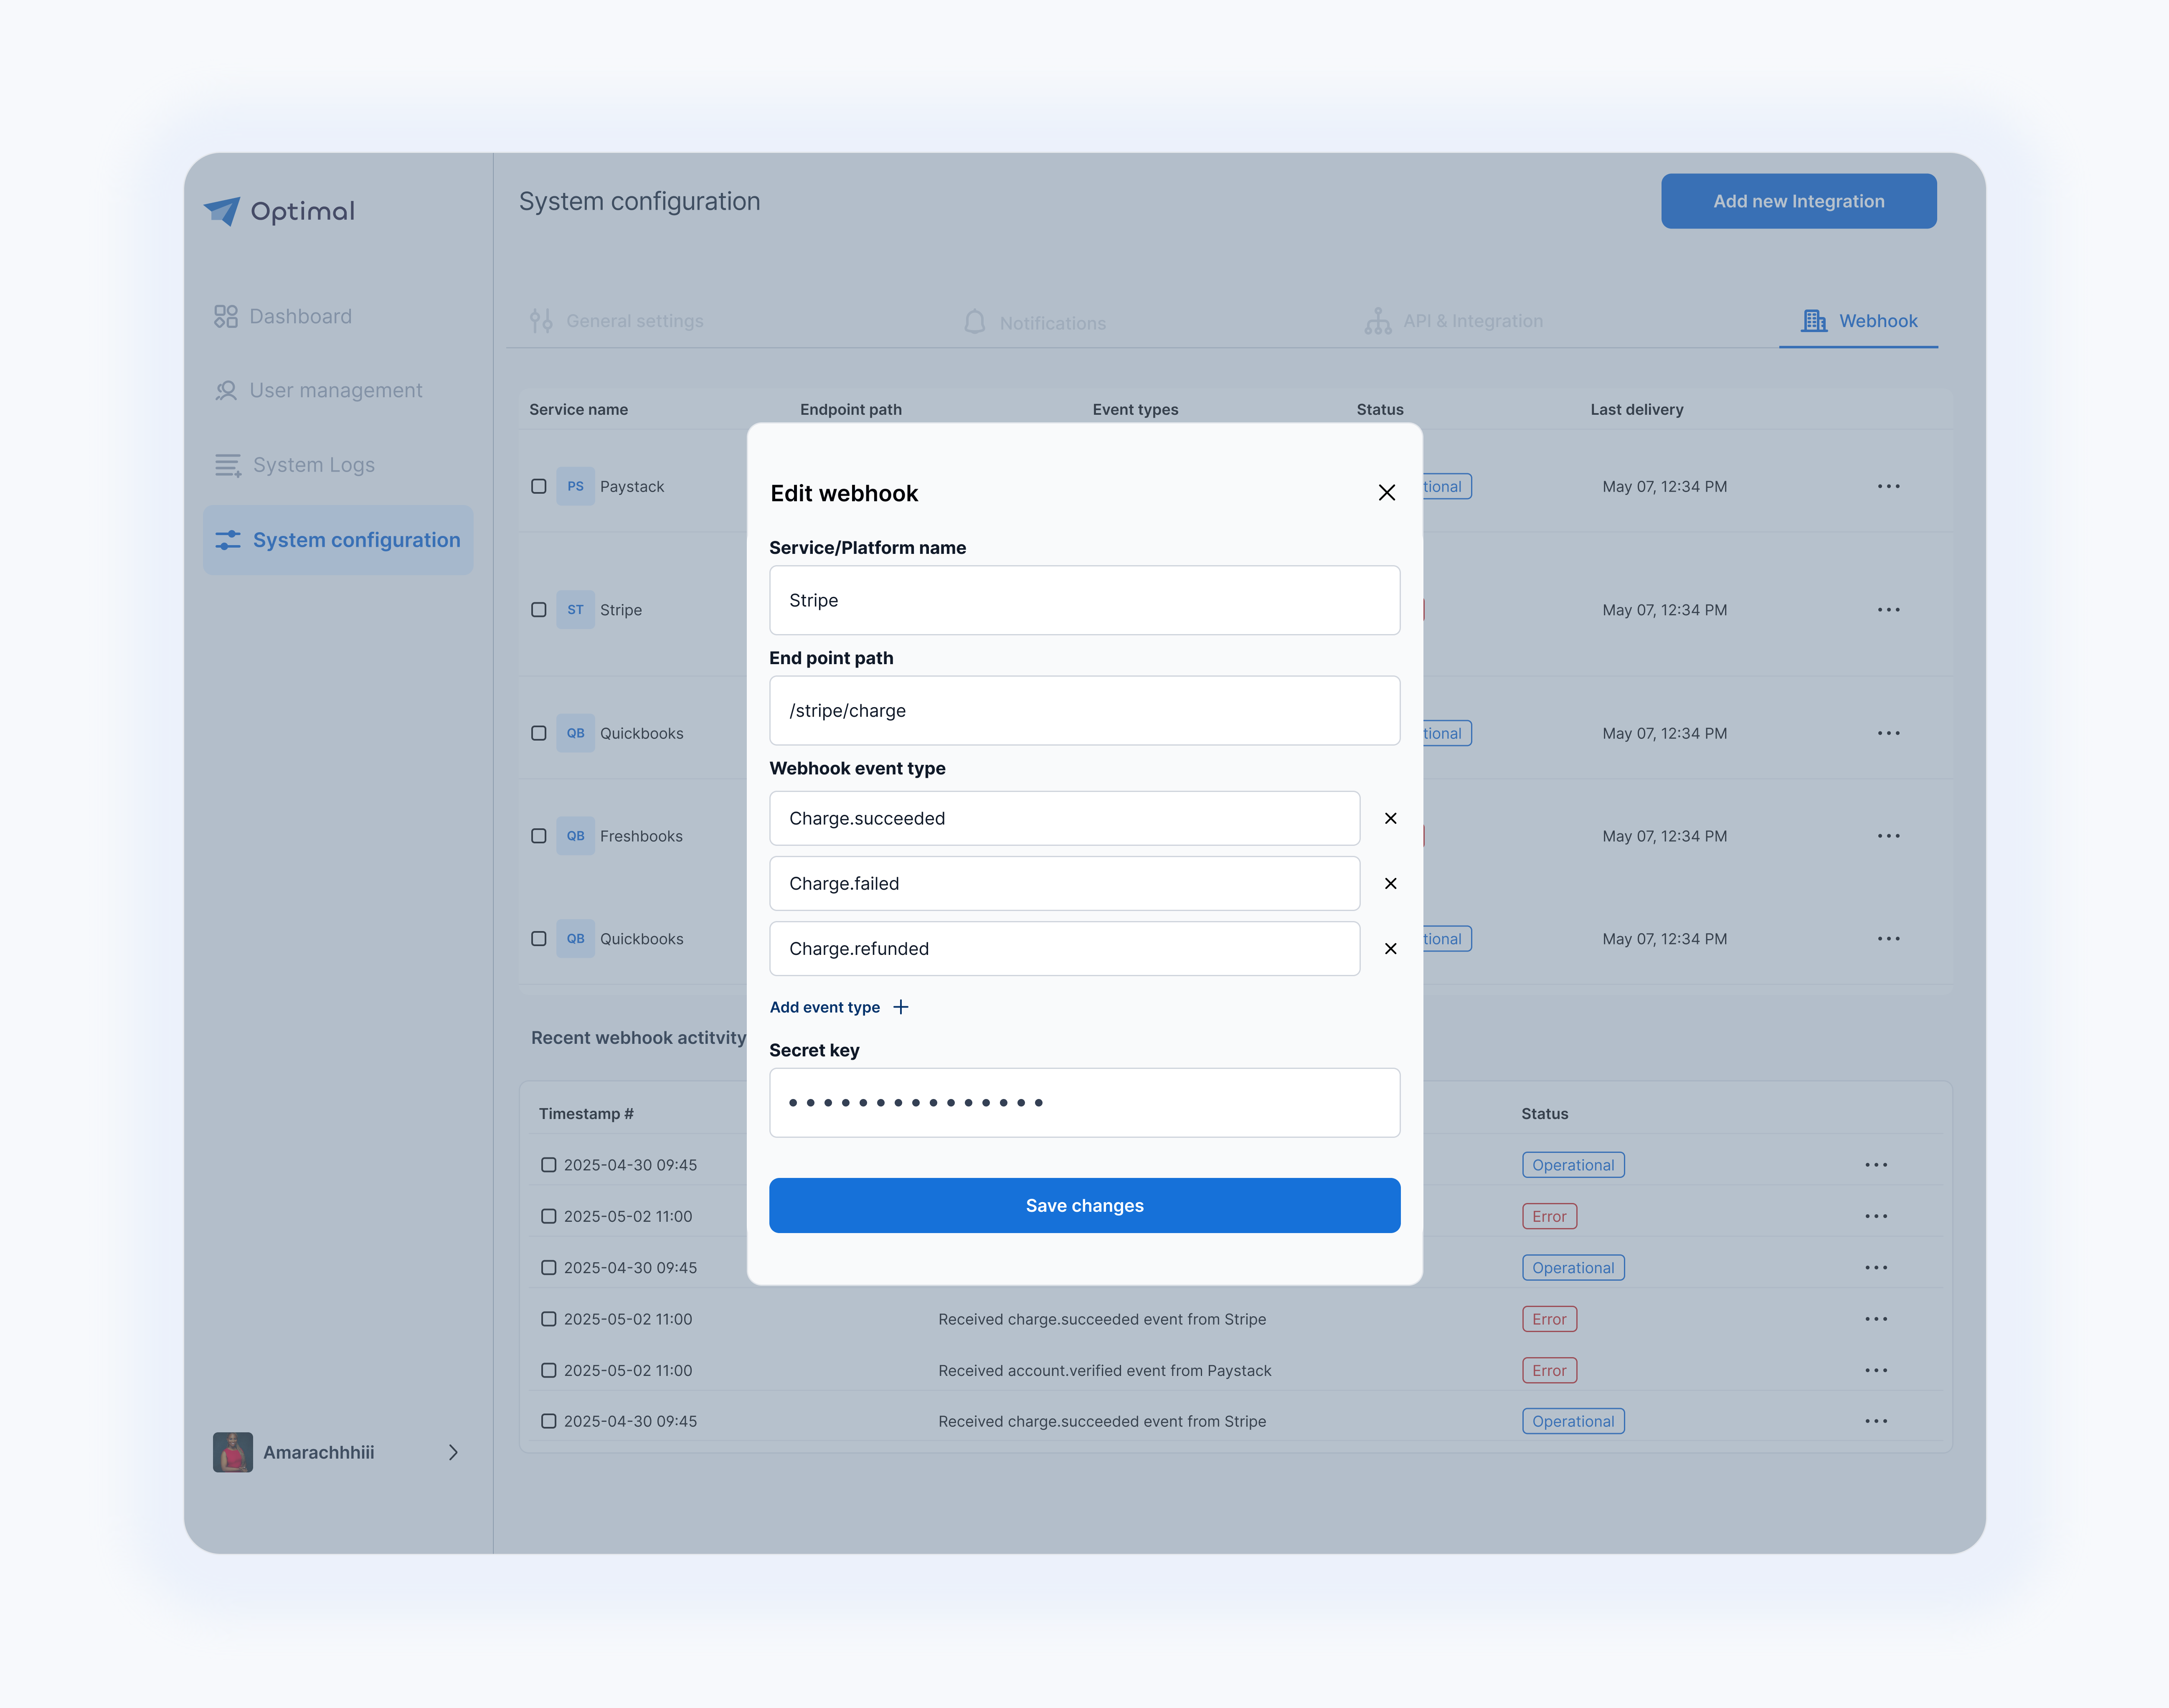The image size is (2169, 1708).
Task: Remove the Charge.succeeded event type
Action: point(1390,818)
